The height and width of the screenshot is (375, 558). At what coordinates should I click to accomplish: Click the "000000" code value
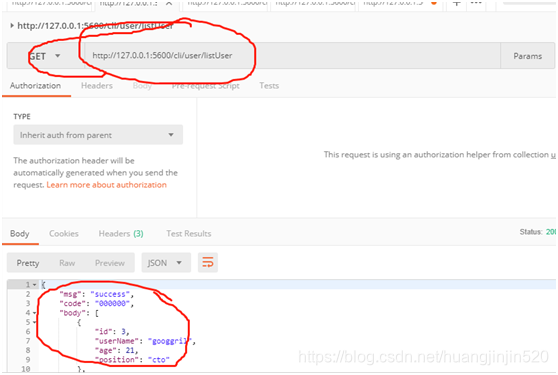[x=112, y=303]
